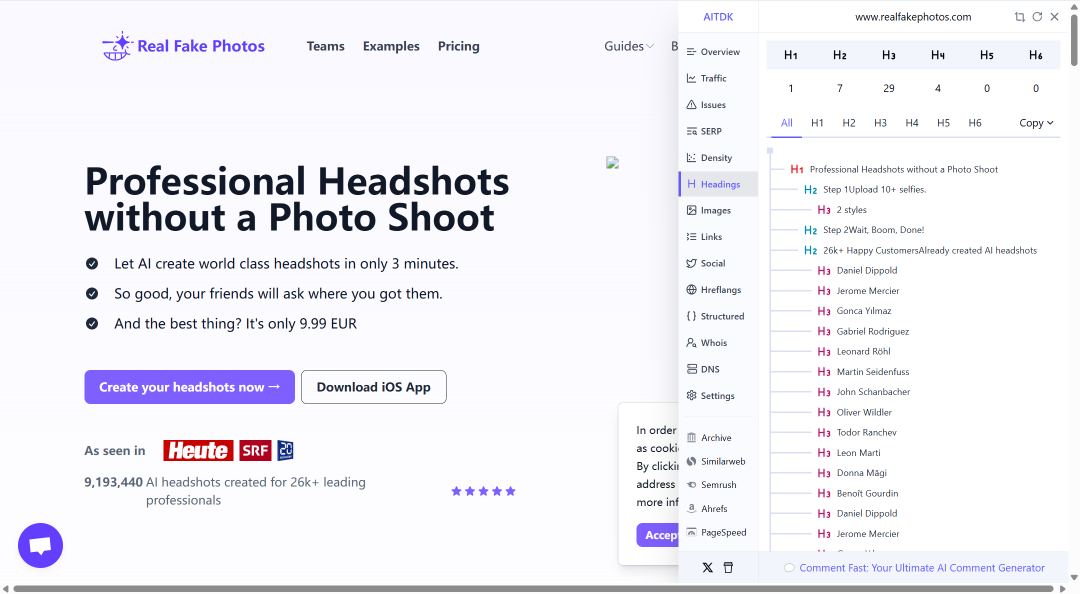This screenshot has height=594, width=1080.
Task: Open Comment Fast AI Comment Generator link
Action: pyautogui.click(x=922, y=568)
